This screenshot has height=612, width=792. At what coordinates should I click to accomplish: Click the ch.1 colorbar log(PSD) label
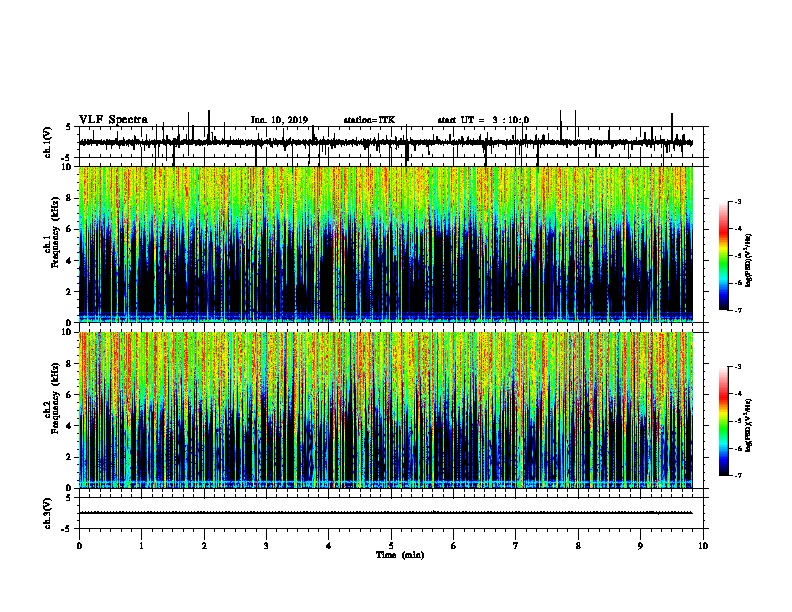coord(748,260)
